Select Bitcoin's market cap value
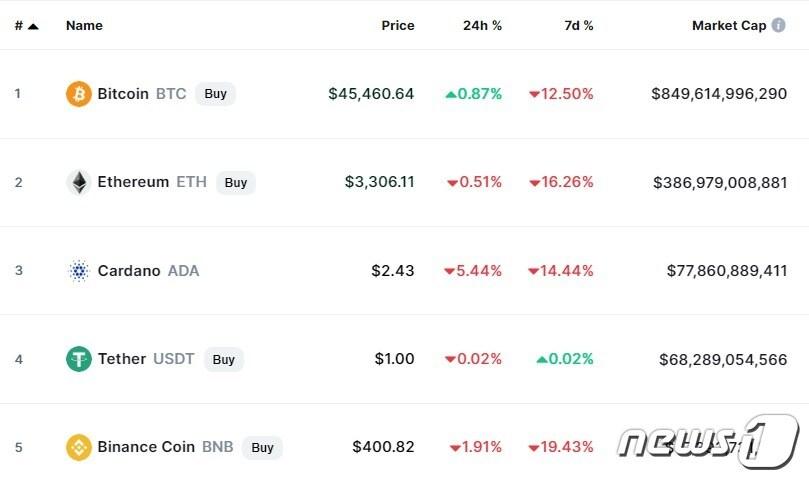Image resolution: width=809 pixels, height=481 pixels. (719, 94)
